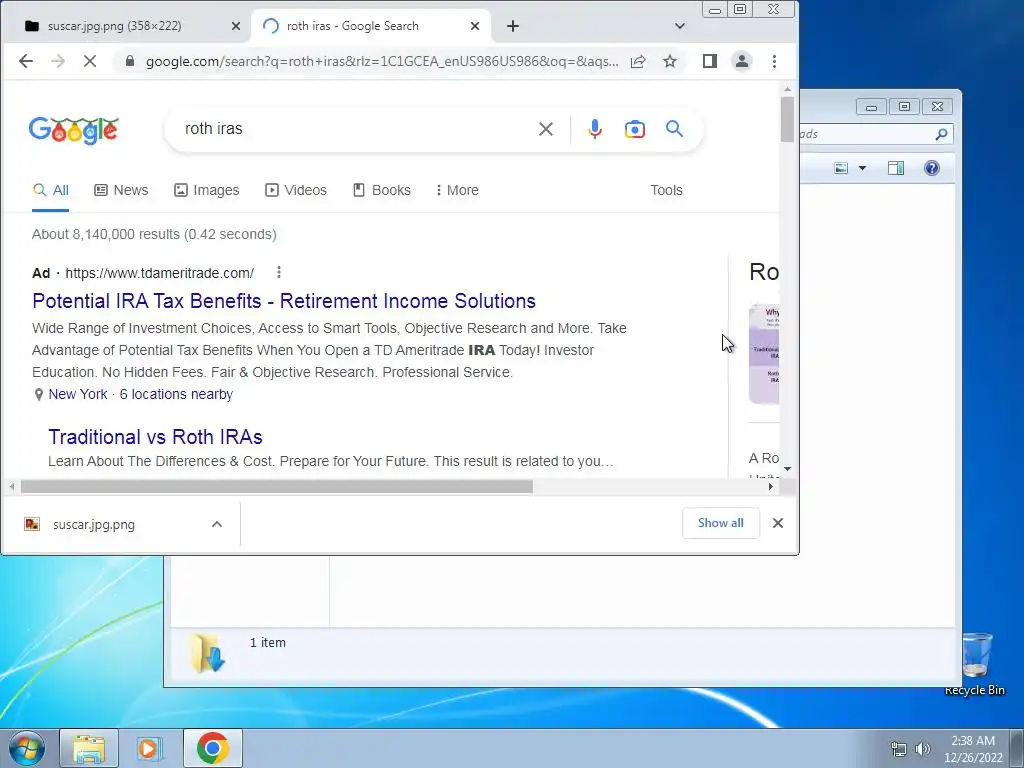Click the horizontal scrollbar thumb
This screenshot has height=768, width=1024.
point(276,487)
